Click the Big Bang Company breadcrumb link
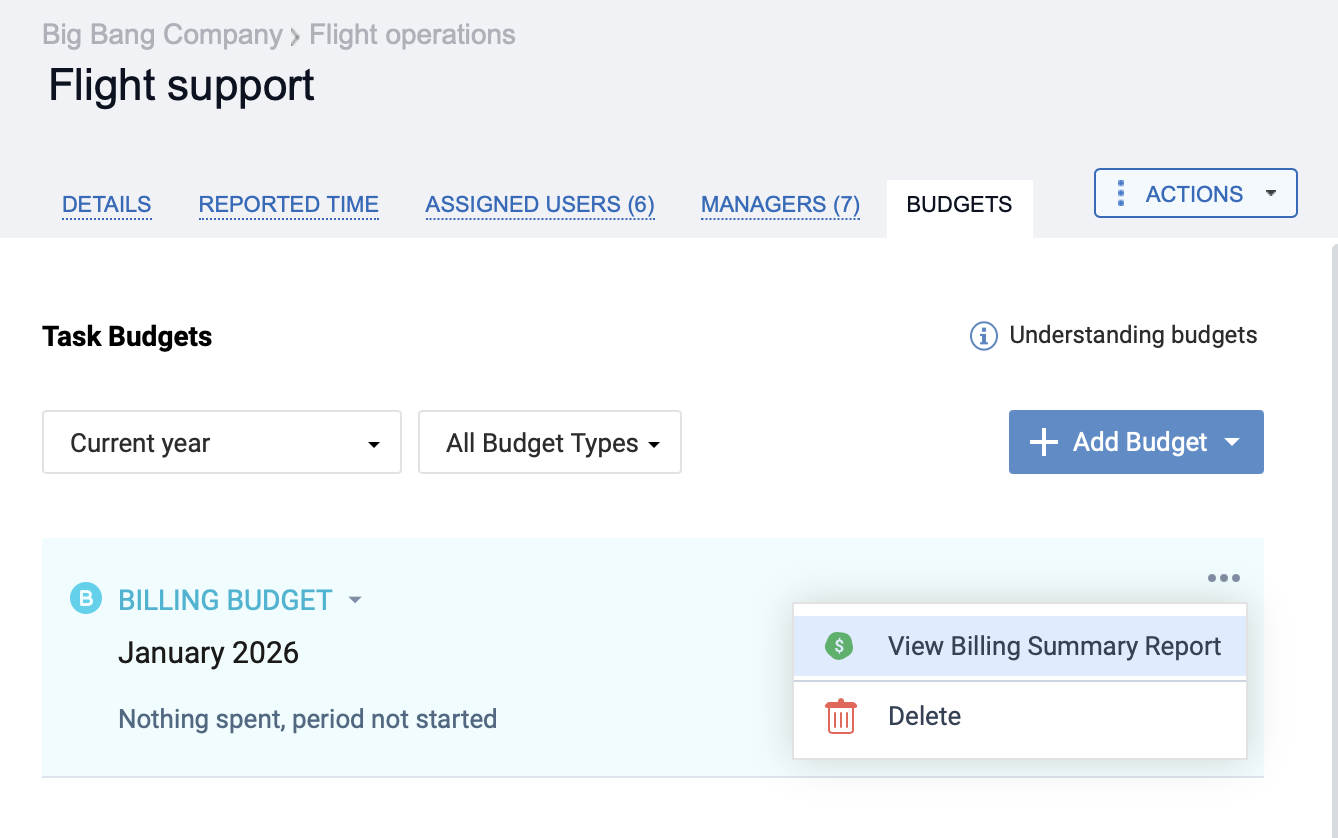 point(160,34)
